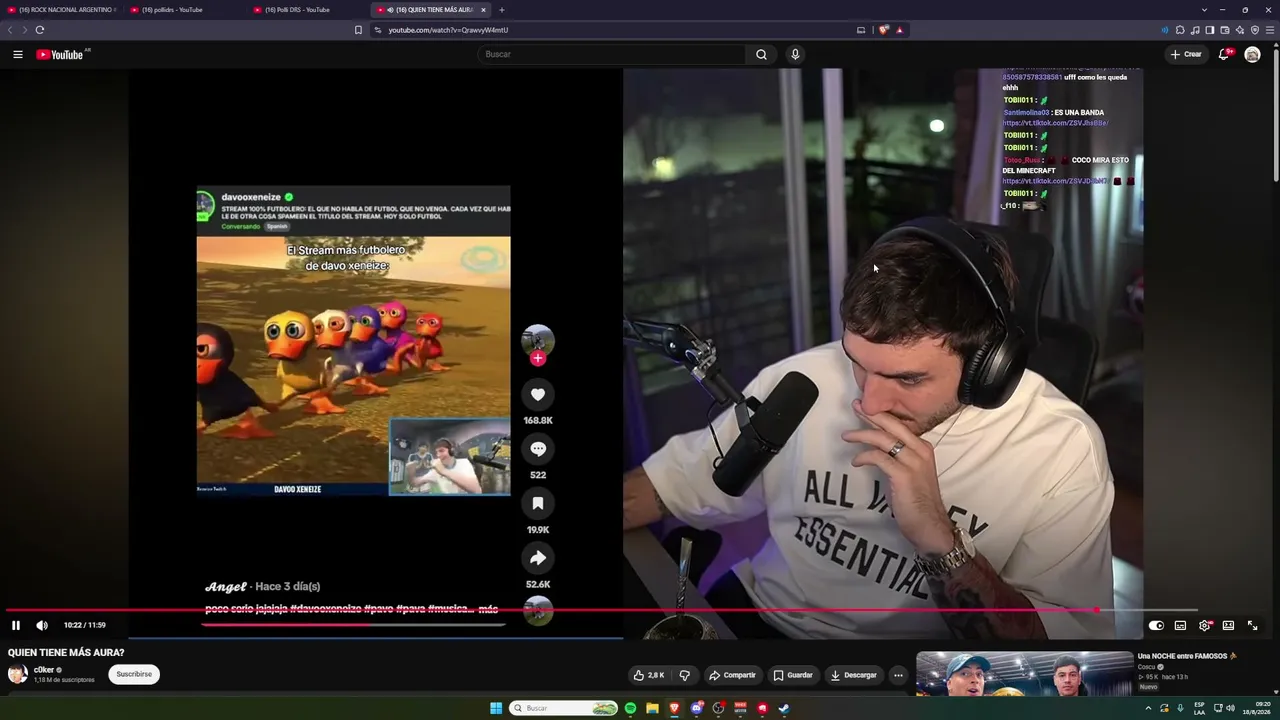Viewport: 1280px width, 720px height.
Task: Open the taskbar volume control
Action: point(1230,708)
